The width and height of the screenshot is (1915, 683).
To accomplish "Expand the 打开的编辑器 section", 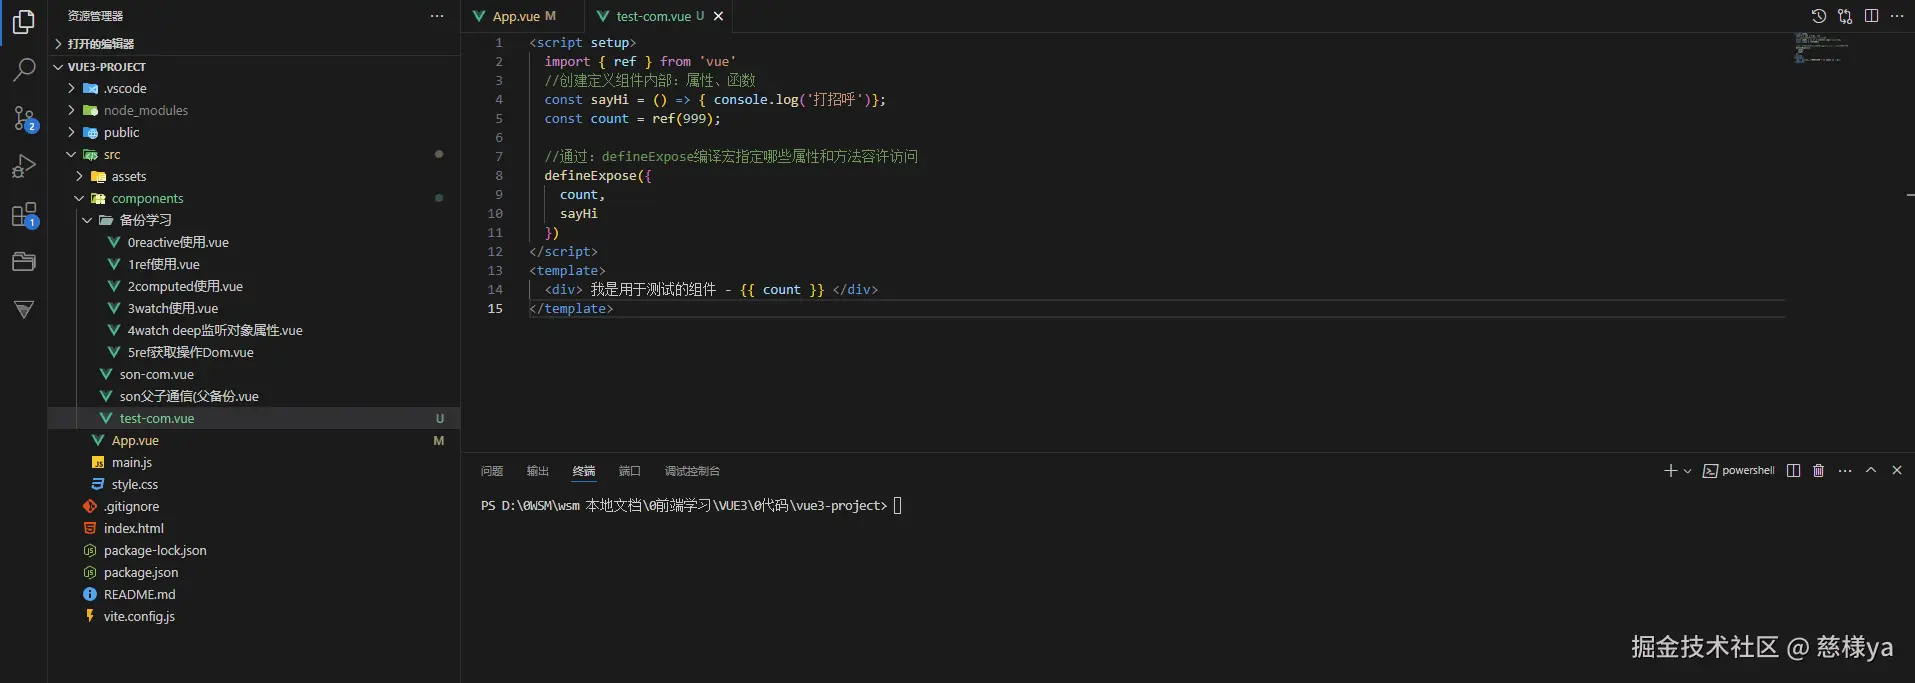I will [254, 44].
